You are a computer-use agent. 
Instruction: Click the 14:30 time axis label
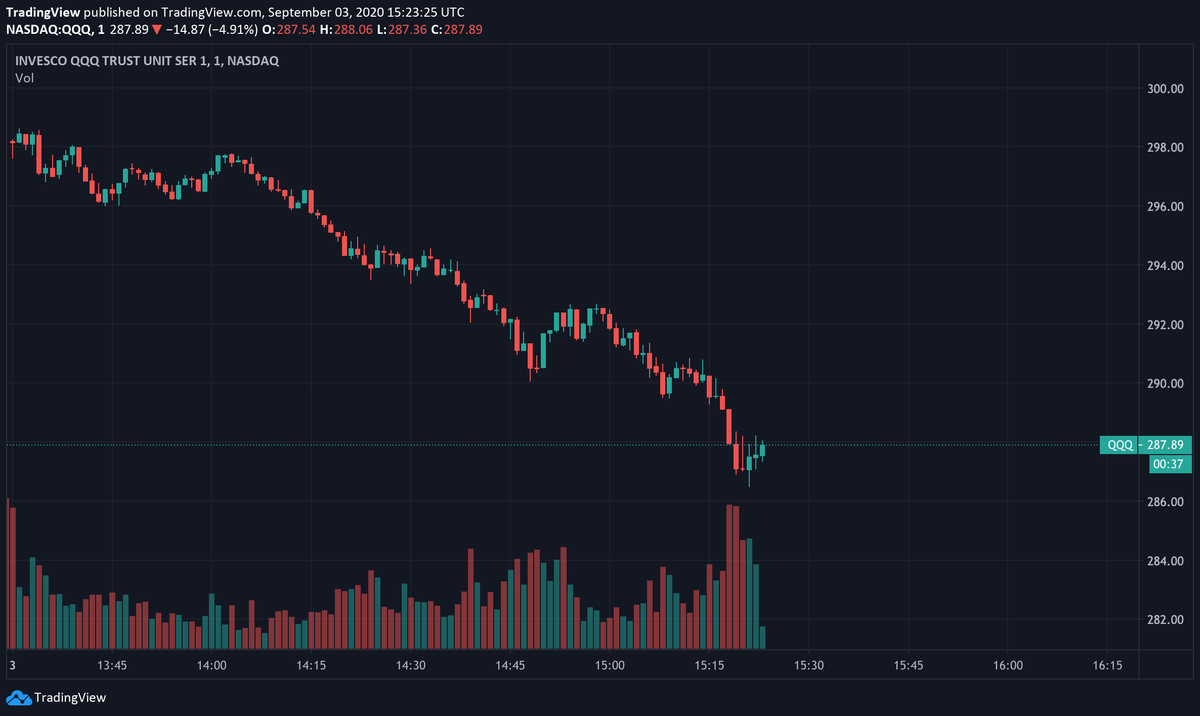pos(411,665)
